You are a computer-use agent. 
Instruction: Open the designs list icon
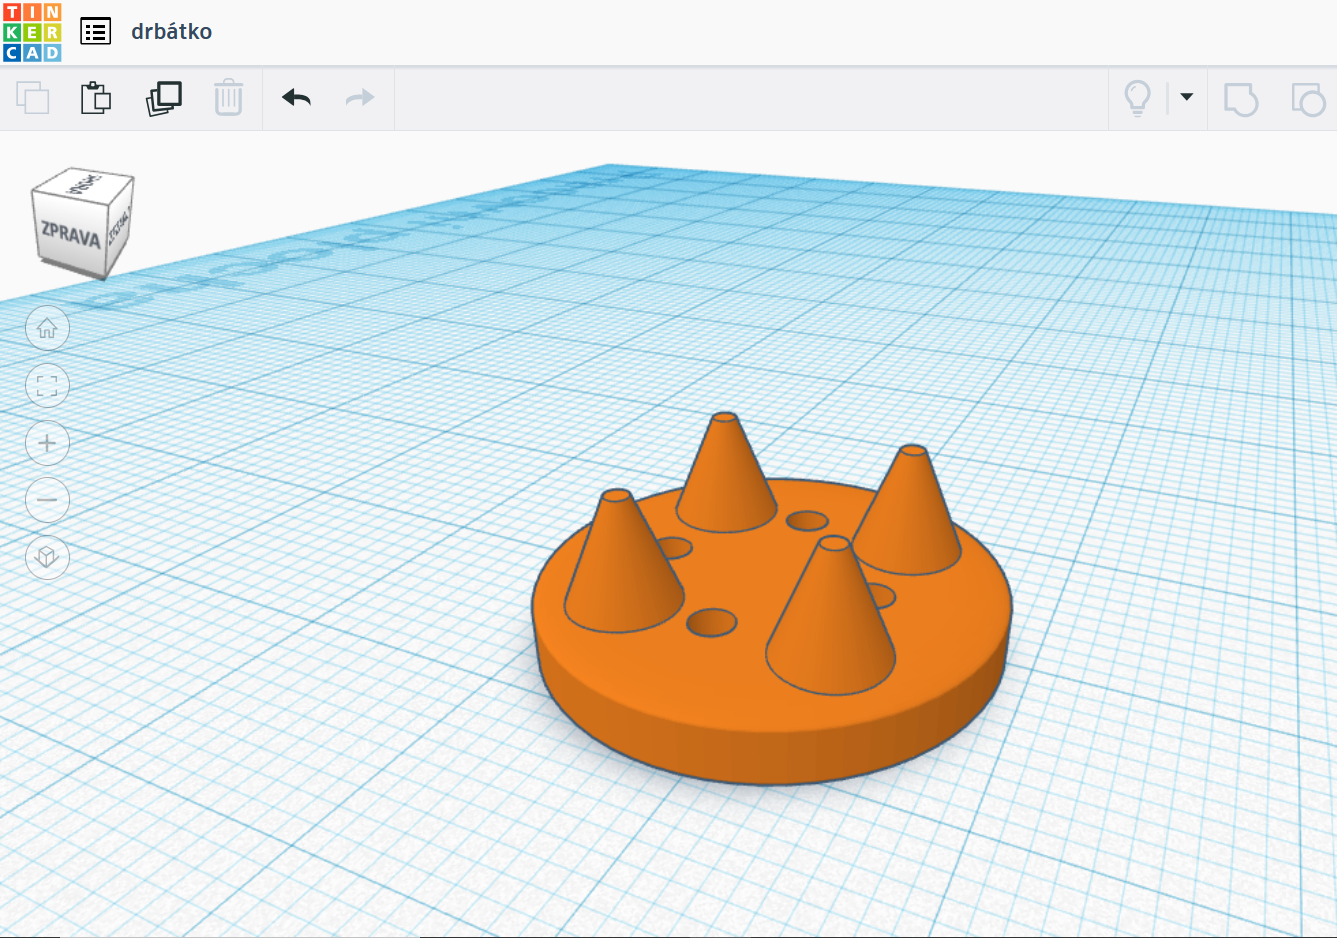(96, 32)
